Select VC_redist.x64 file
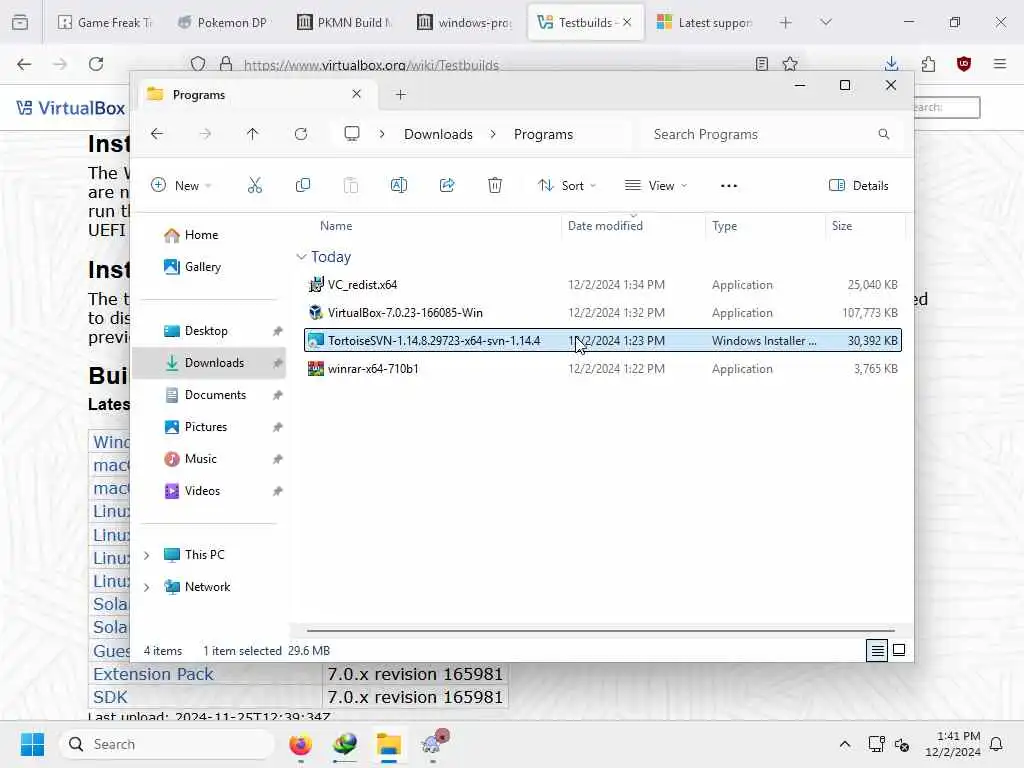The image size is (1024, 768). [x=602, y=285]
